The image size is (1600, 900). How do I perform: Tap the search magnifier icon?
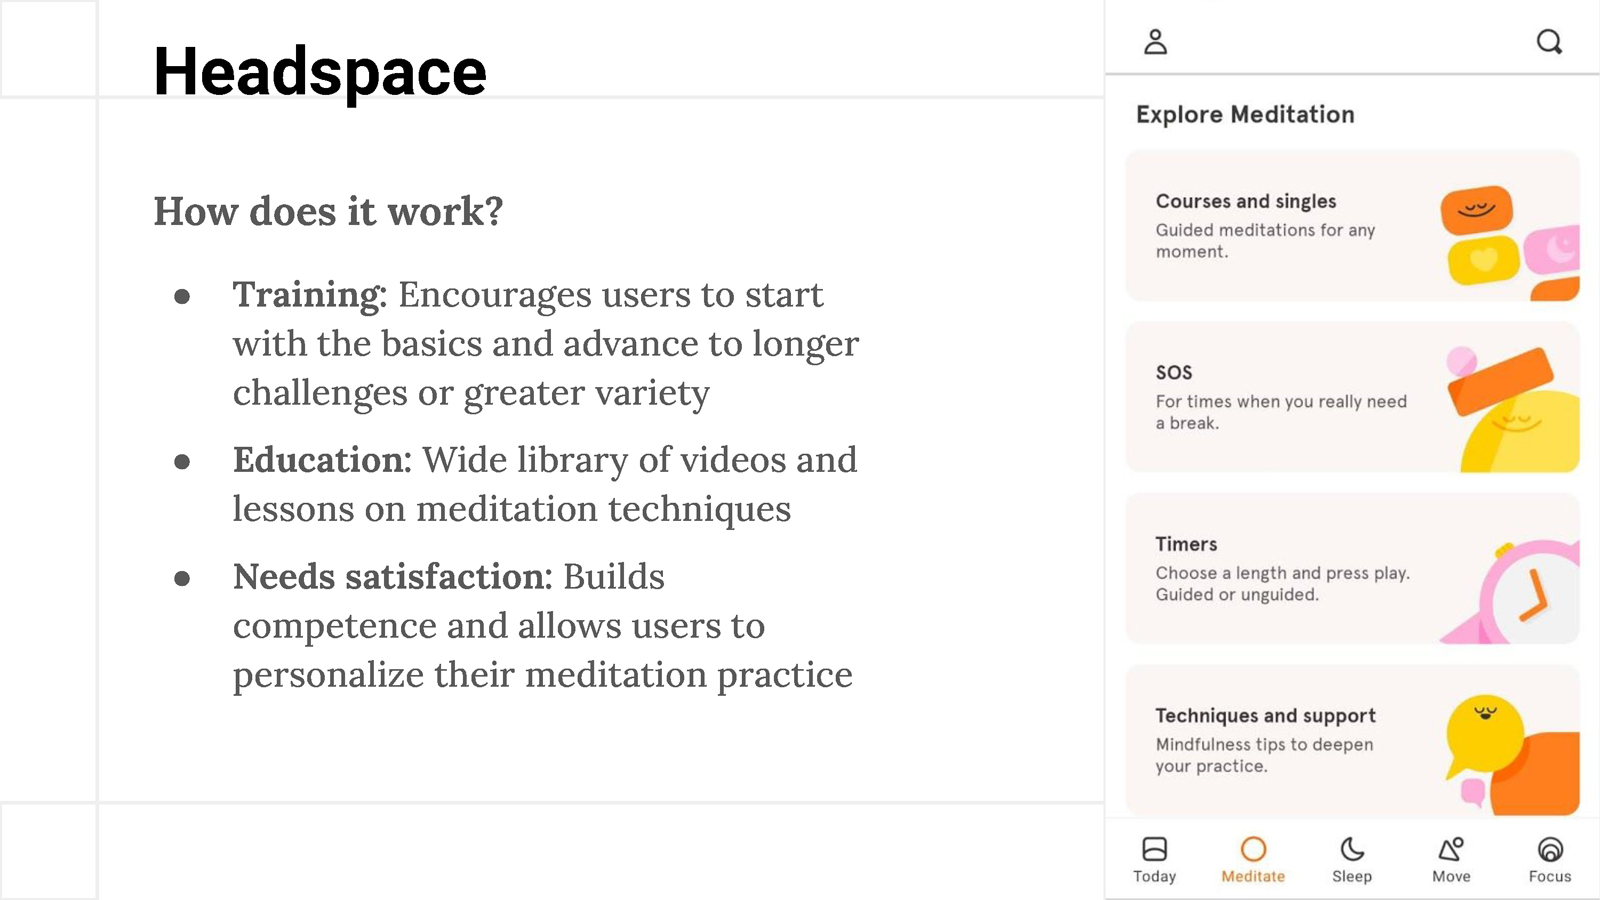[x=1549, y=42]
